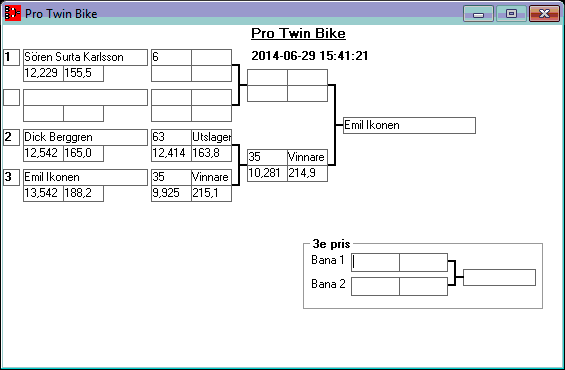Click the Bana 2 first input field
Viewport: 565px width, 370px height.
(x=375, y=286)
